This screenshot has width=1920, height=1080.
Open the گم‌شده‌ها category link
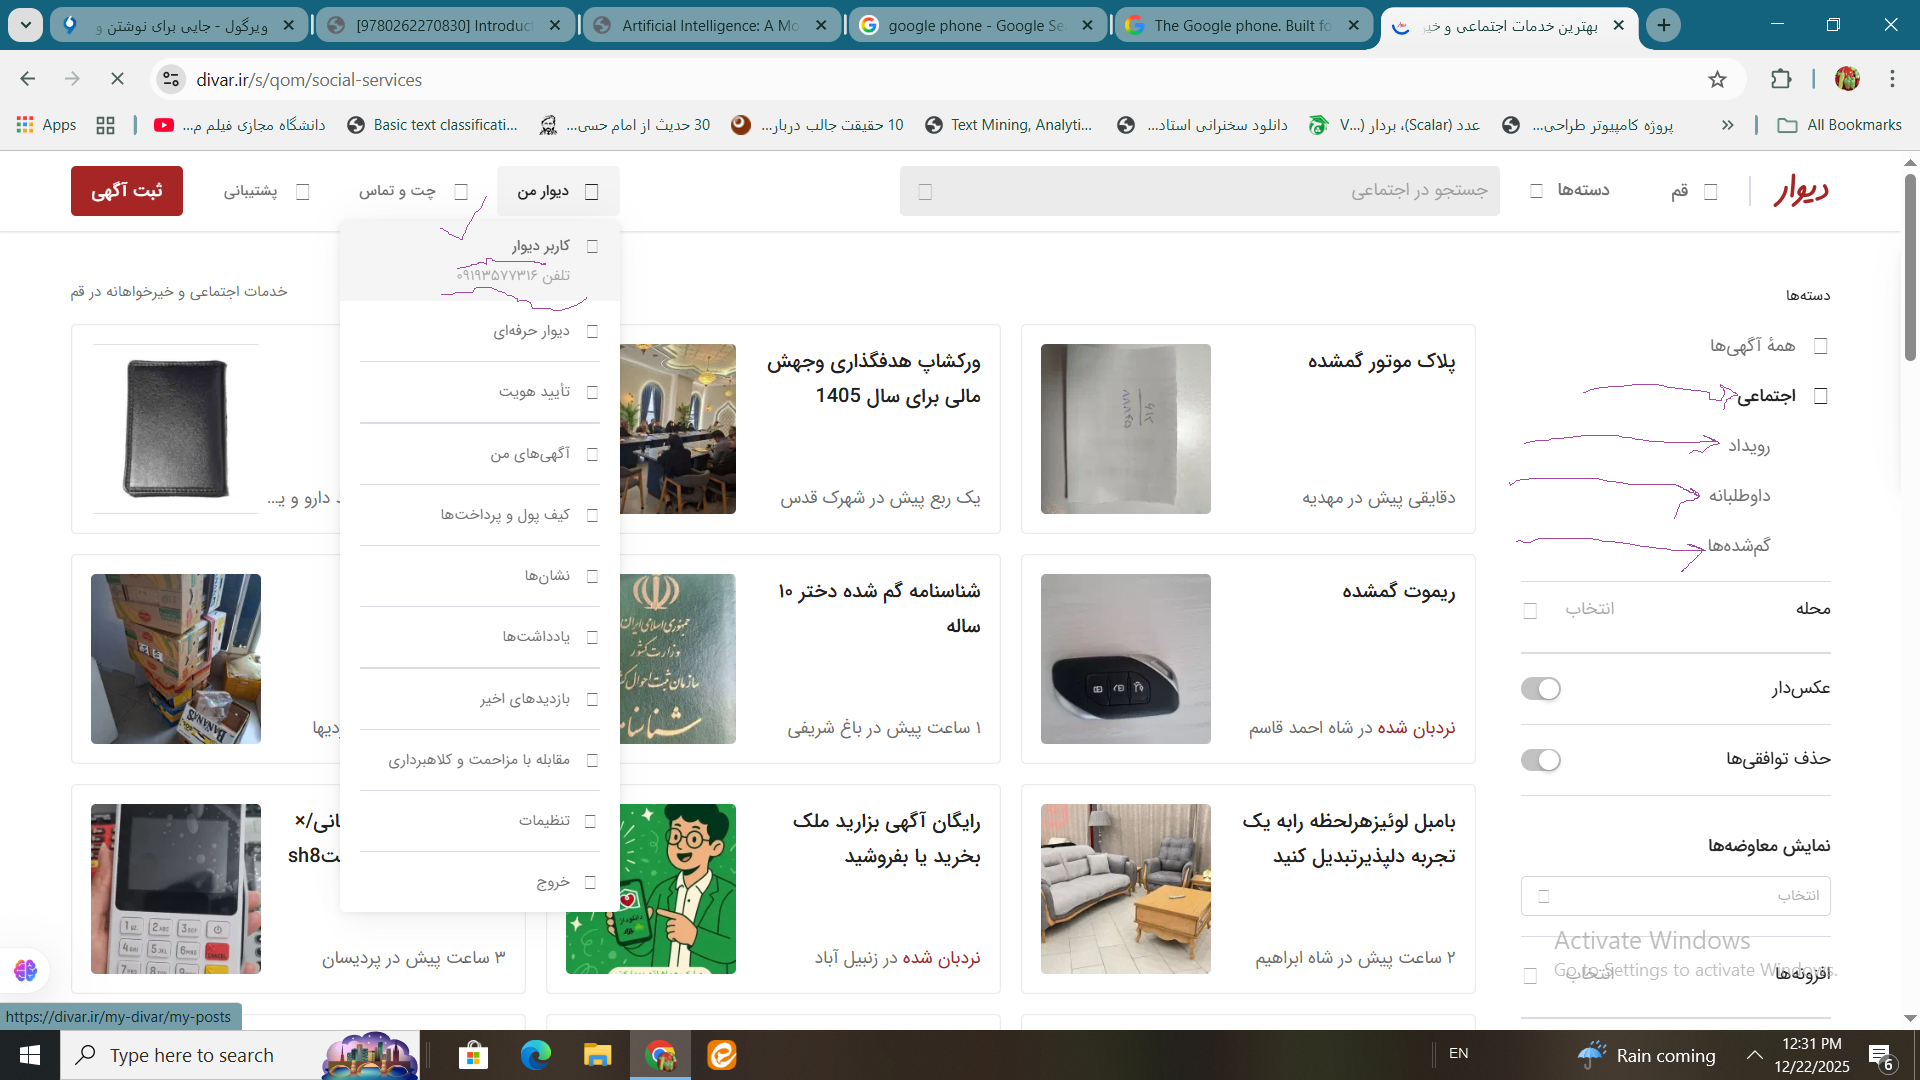(1738, 546)
